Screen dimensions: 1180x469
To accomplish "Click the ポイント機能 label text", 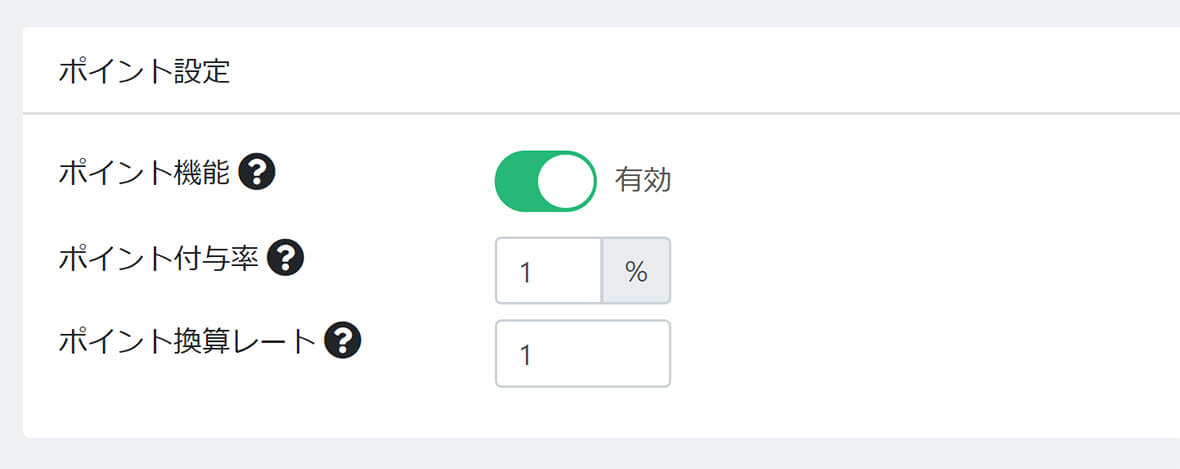I will point(144,174).
